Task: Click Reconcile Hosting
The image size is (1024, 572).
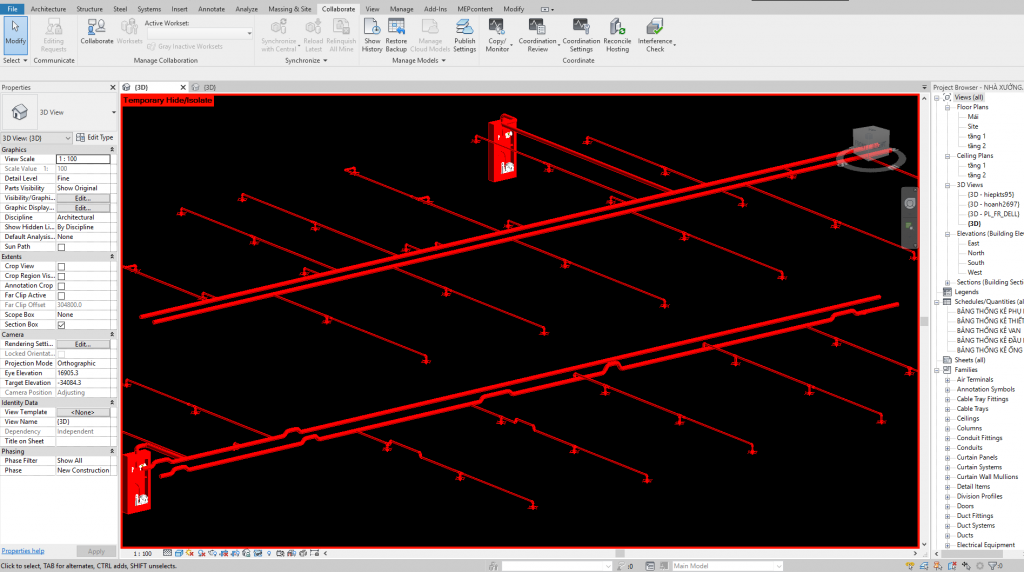Action: coord(617,35)
